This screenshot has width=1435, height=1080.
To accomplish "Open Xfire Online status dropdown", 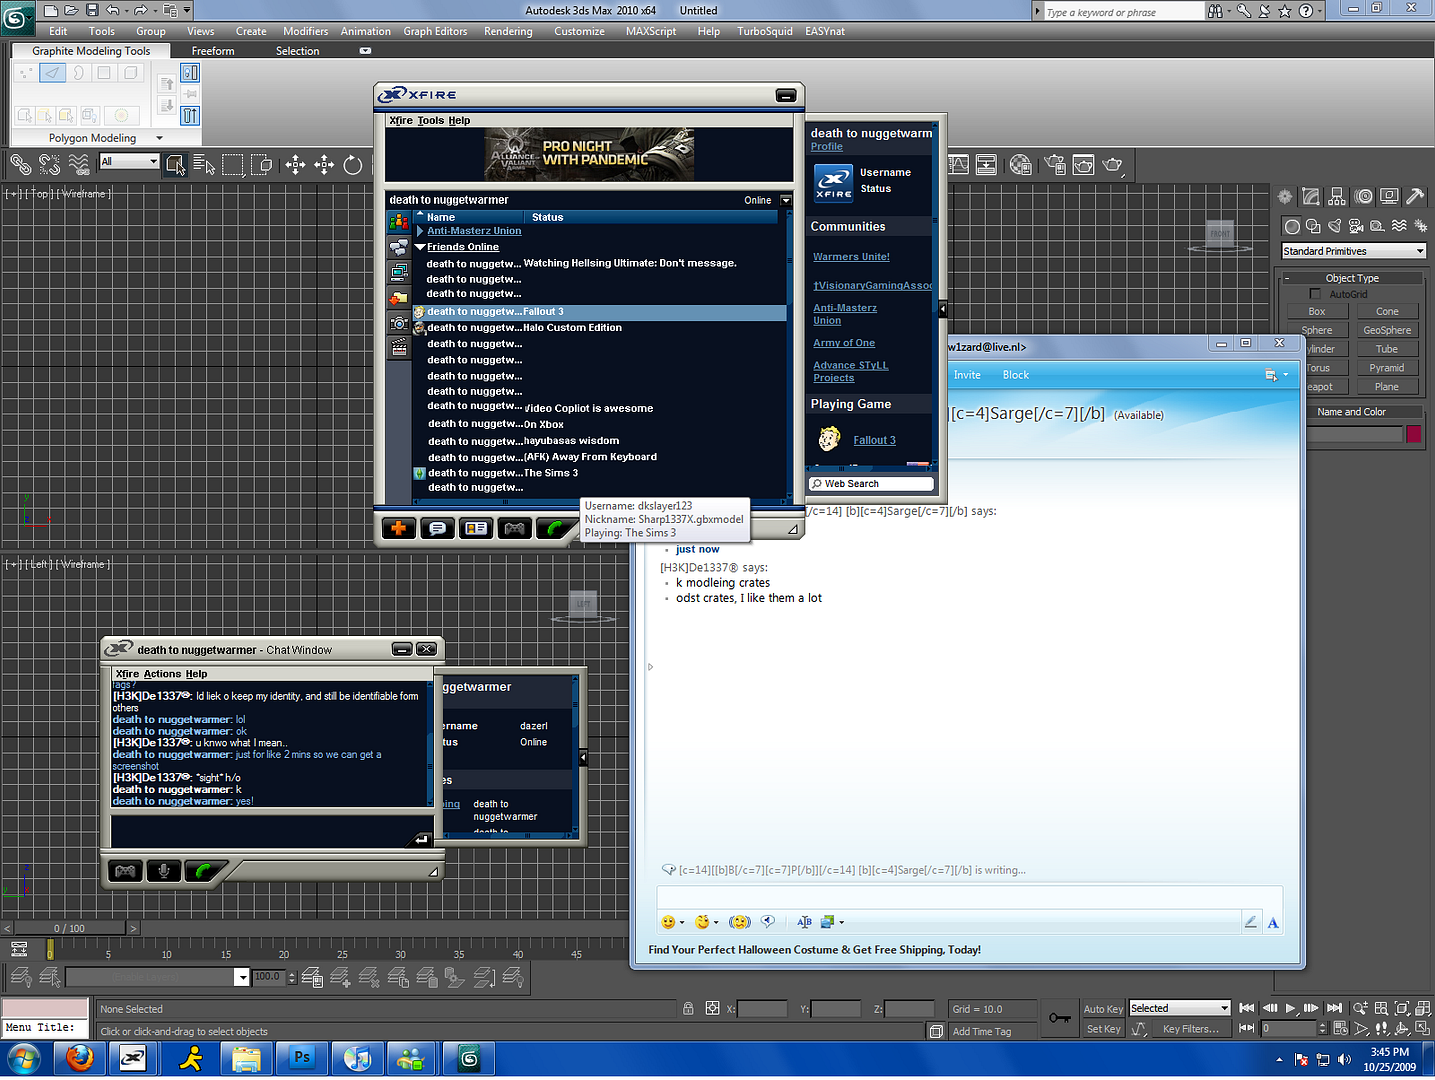I will pos(785,201).
